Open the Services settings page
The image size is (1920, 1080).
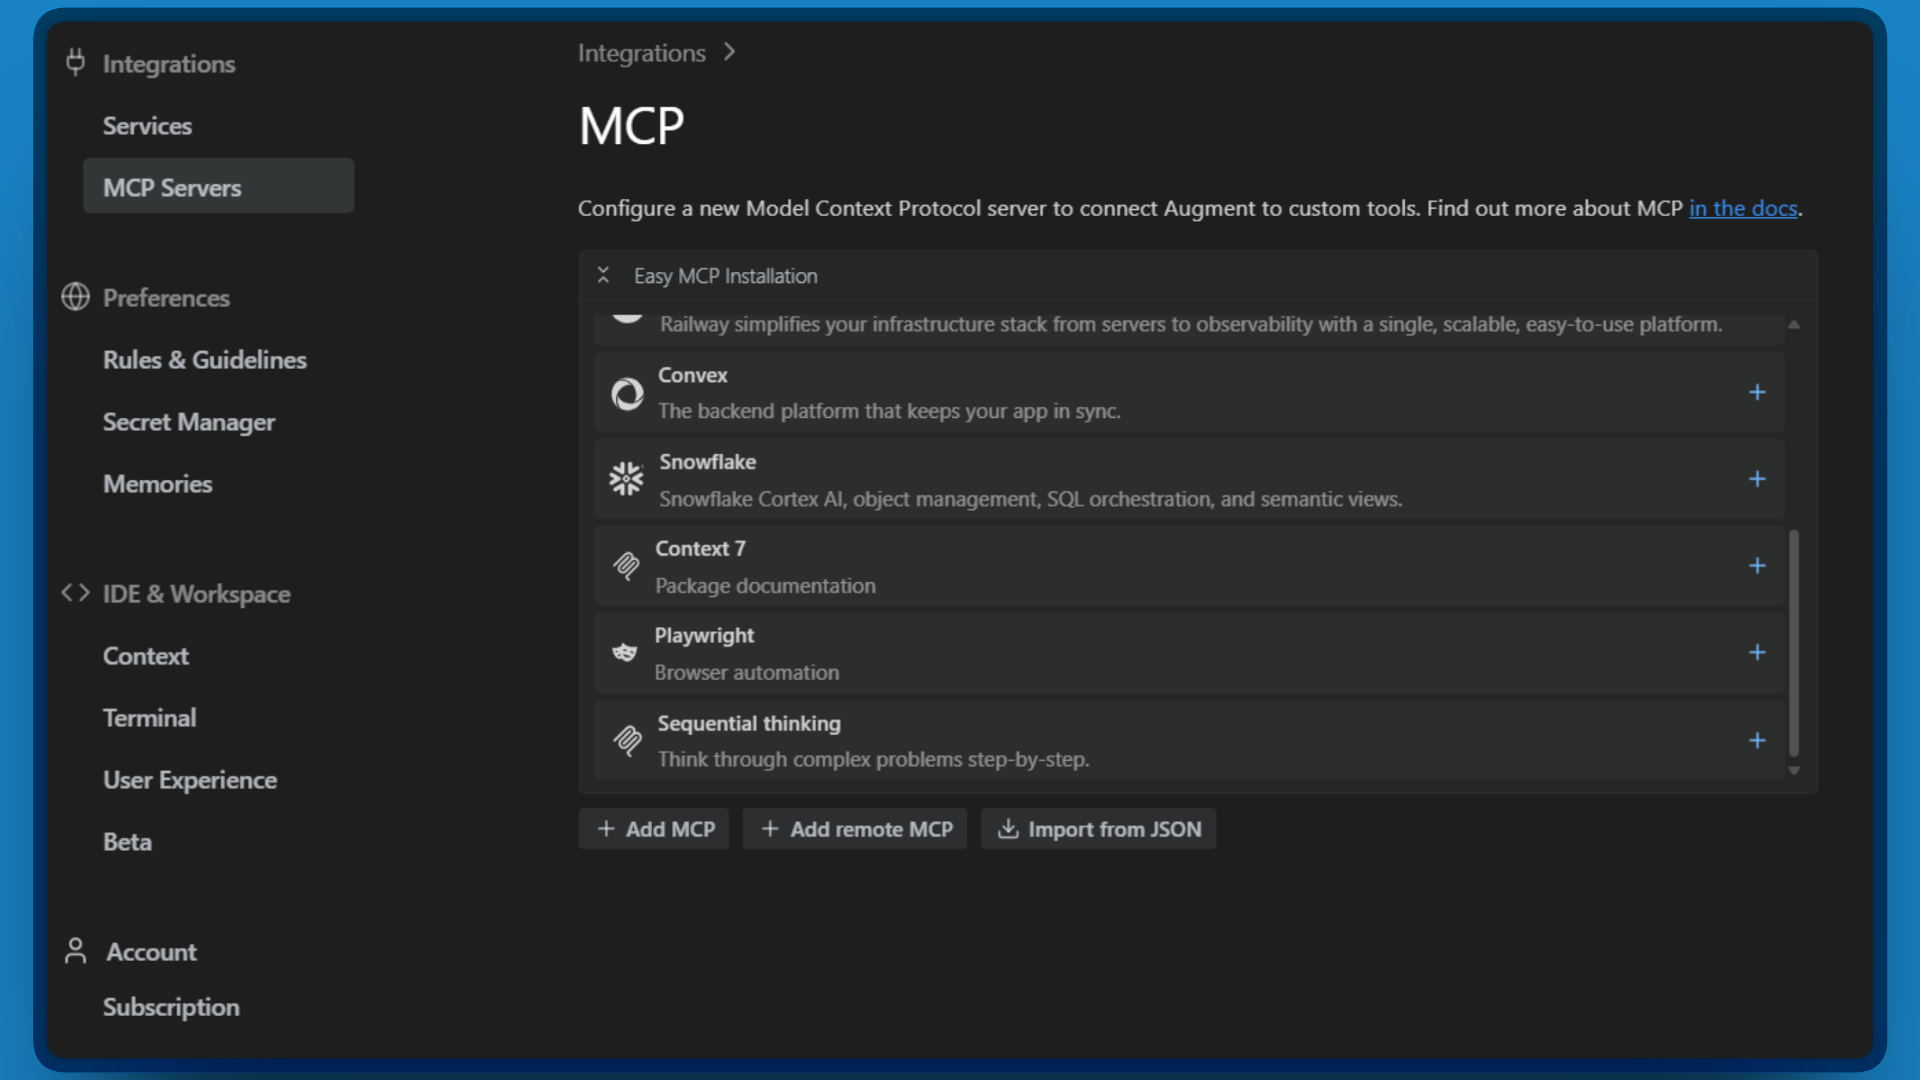[x=147, y=125]
